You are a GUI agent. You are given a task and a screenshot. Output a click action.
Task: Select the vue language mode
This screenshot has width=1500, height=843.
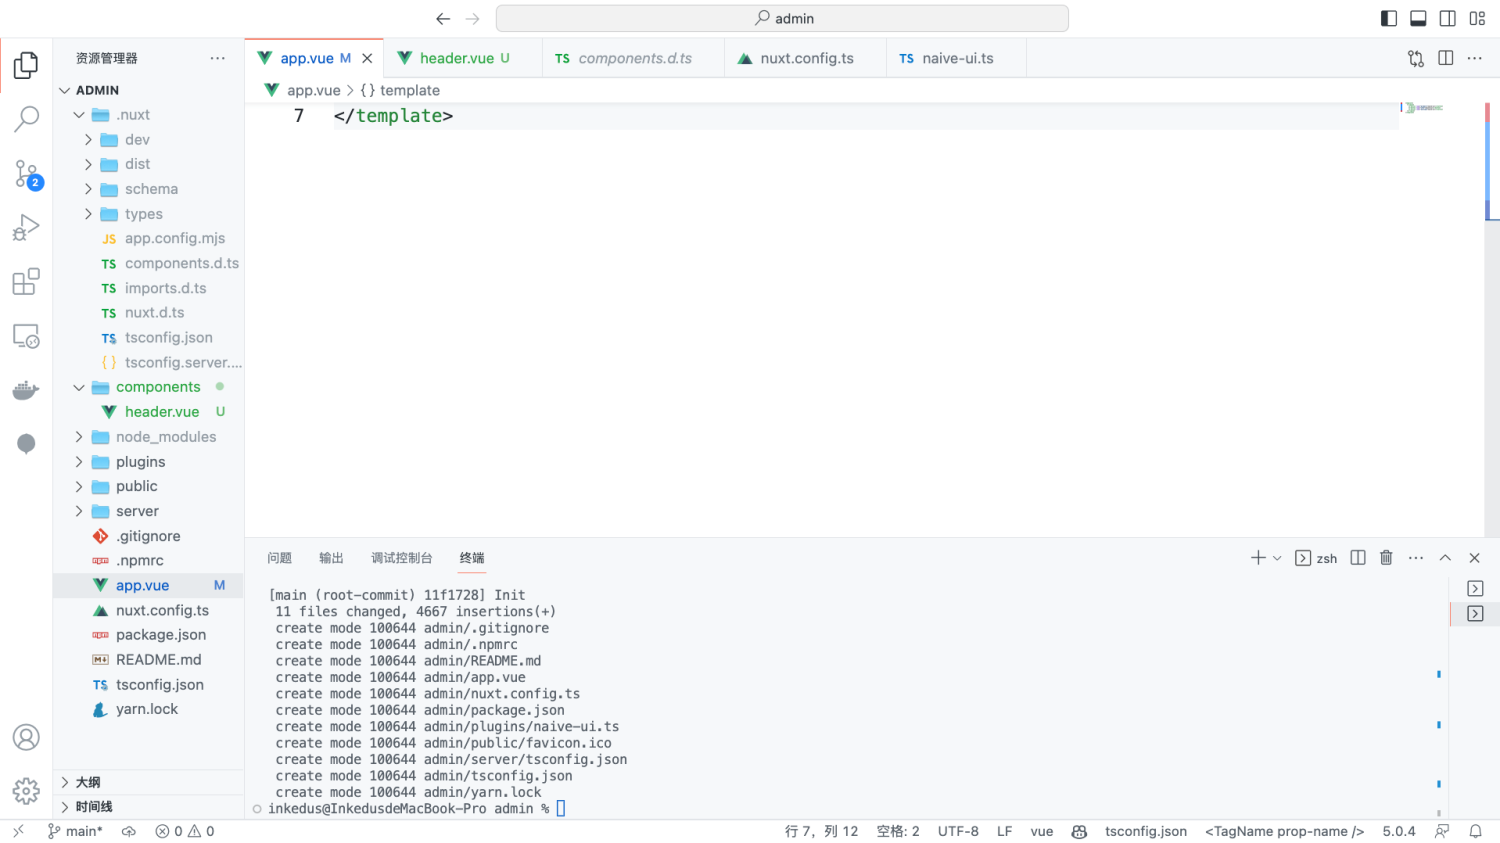[1042, 831]
